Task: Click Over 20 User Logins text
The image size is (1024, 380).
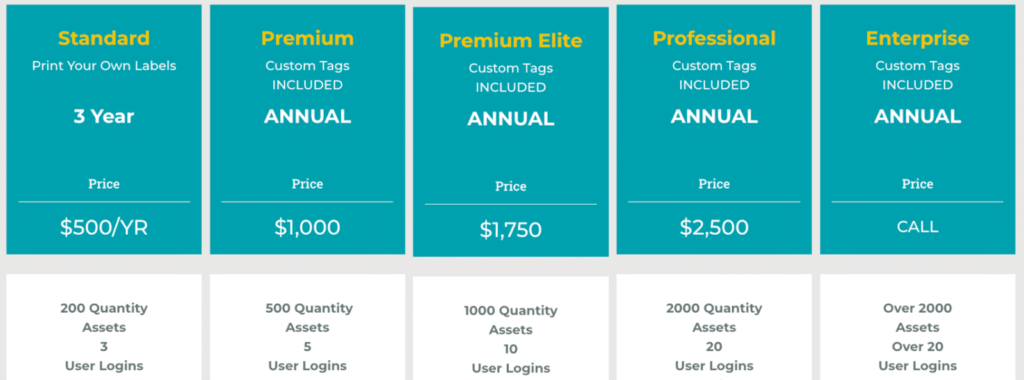Action: (918, 356)
